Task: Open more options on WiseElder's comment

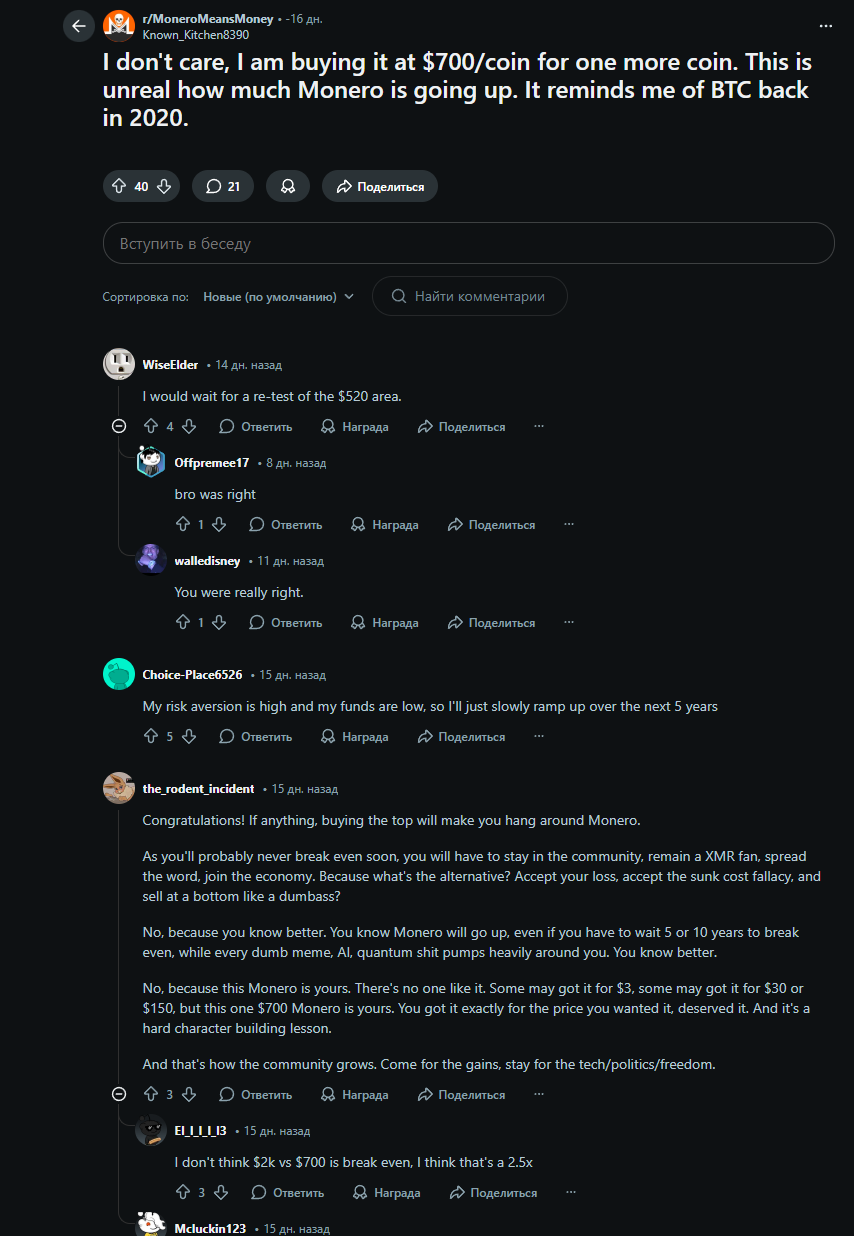Action: [x=539, y=427]
